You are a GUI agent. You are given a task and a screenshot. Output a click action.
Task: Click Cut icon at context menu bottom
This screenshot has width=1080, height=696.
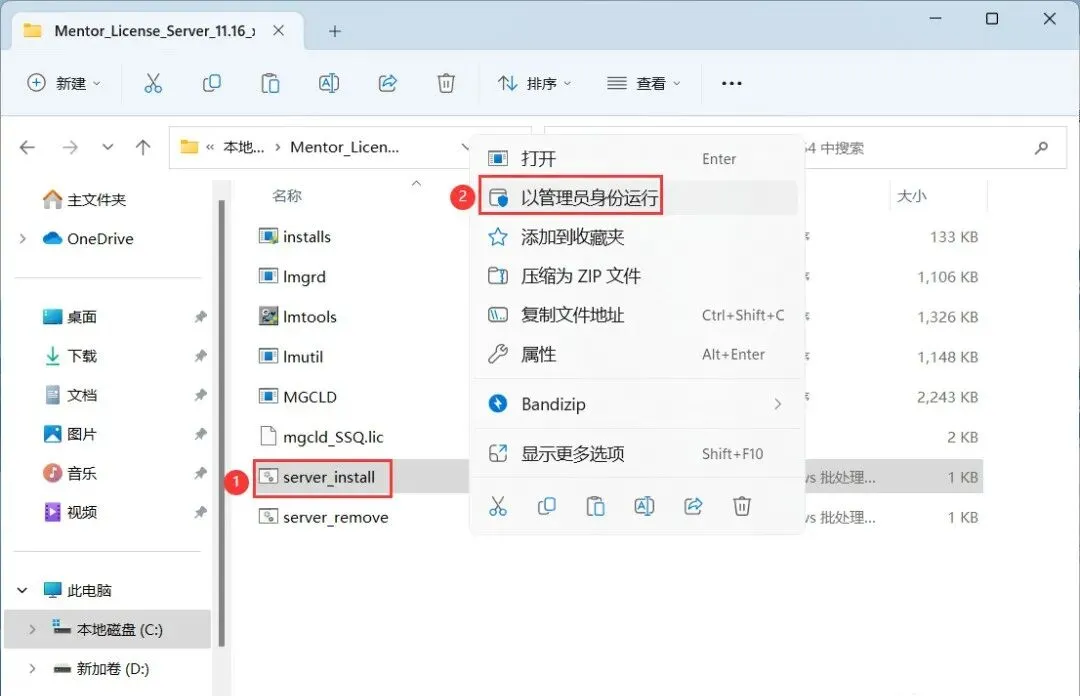click(498, 506)
